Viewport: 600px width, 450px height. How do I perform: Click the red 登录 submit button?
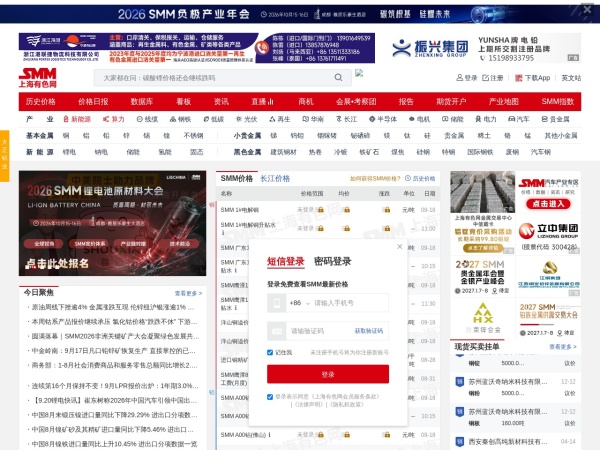[x=328, y=374]
